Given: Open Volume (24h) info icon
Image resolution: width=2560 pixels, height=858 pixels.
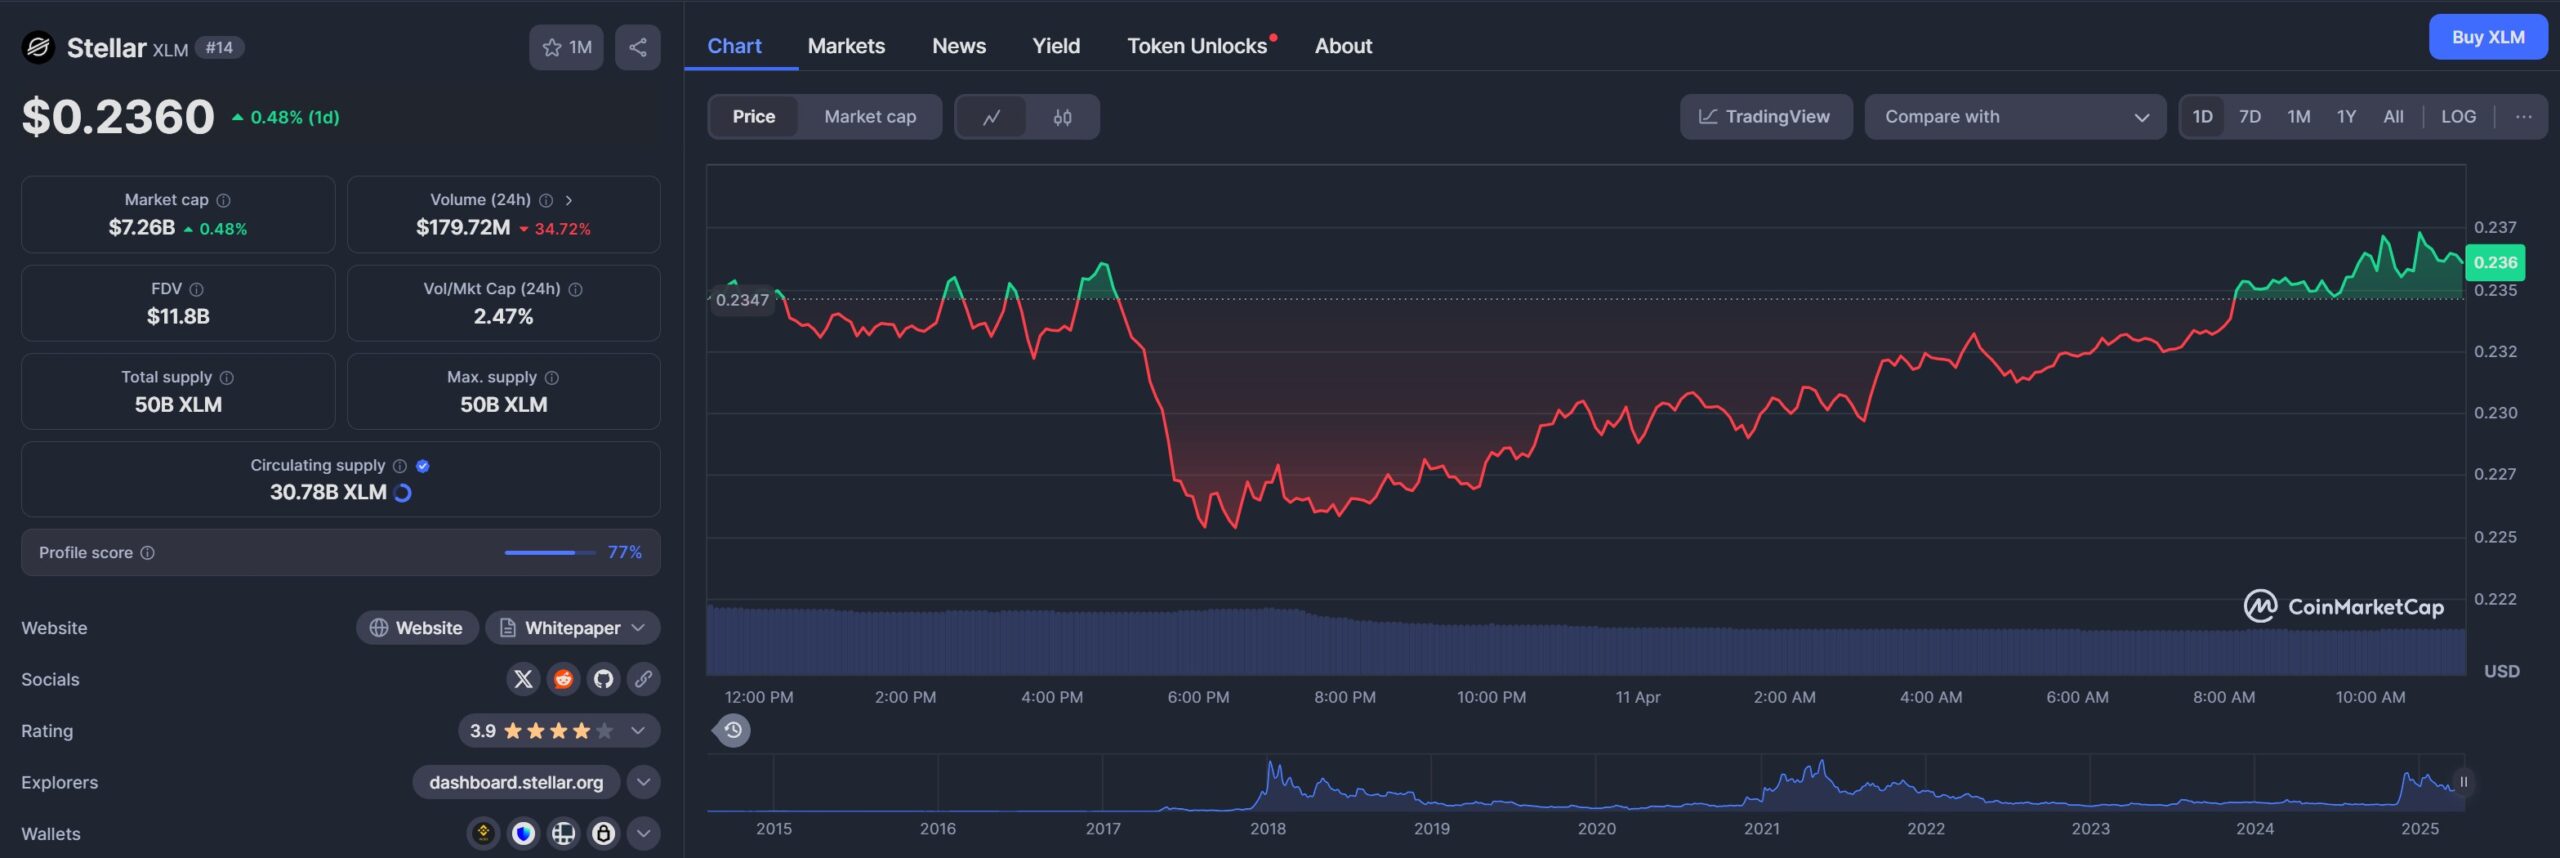Looking at the screenshot, I should pos(546,200).
